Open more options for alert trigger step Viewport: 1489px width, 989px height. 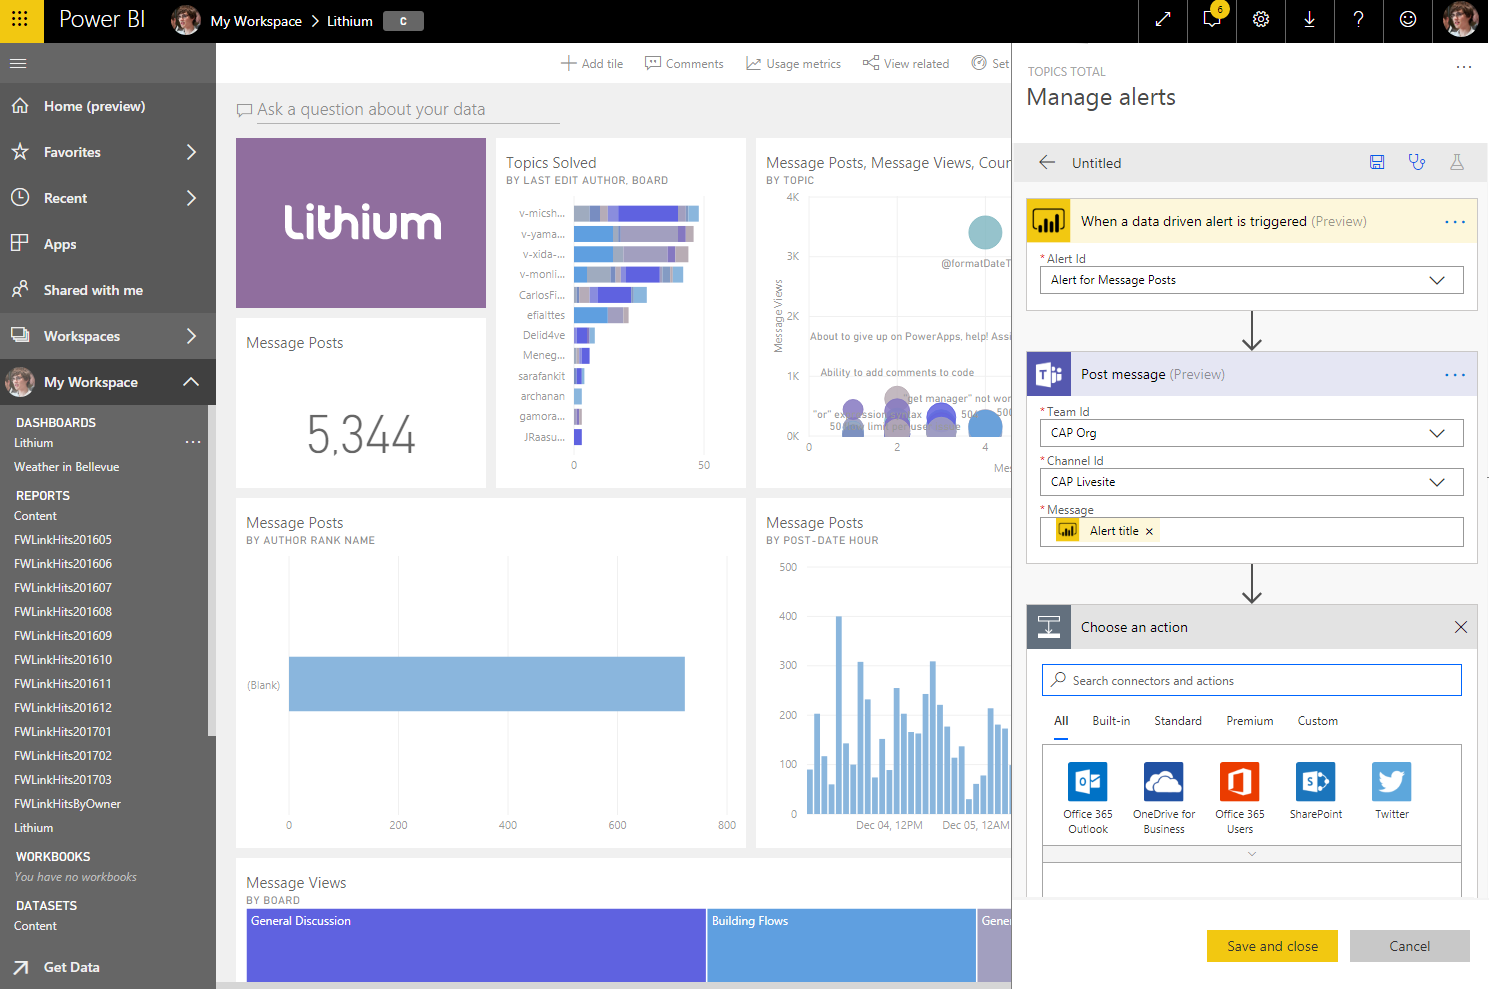point(1455,222)
